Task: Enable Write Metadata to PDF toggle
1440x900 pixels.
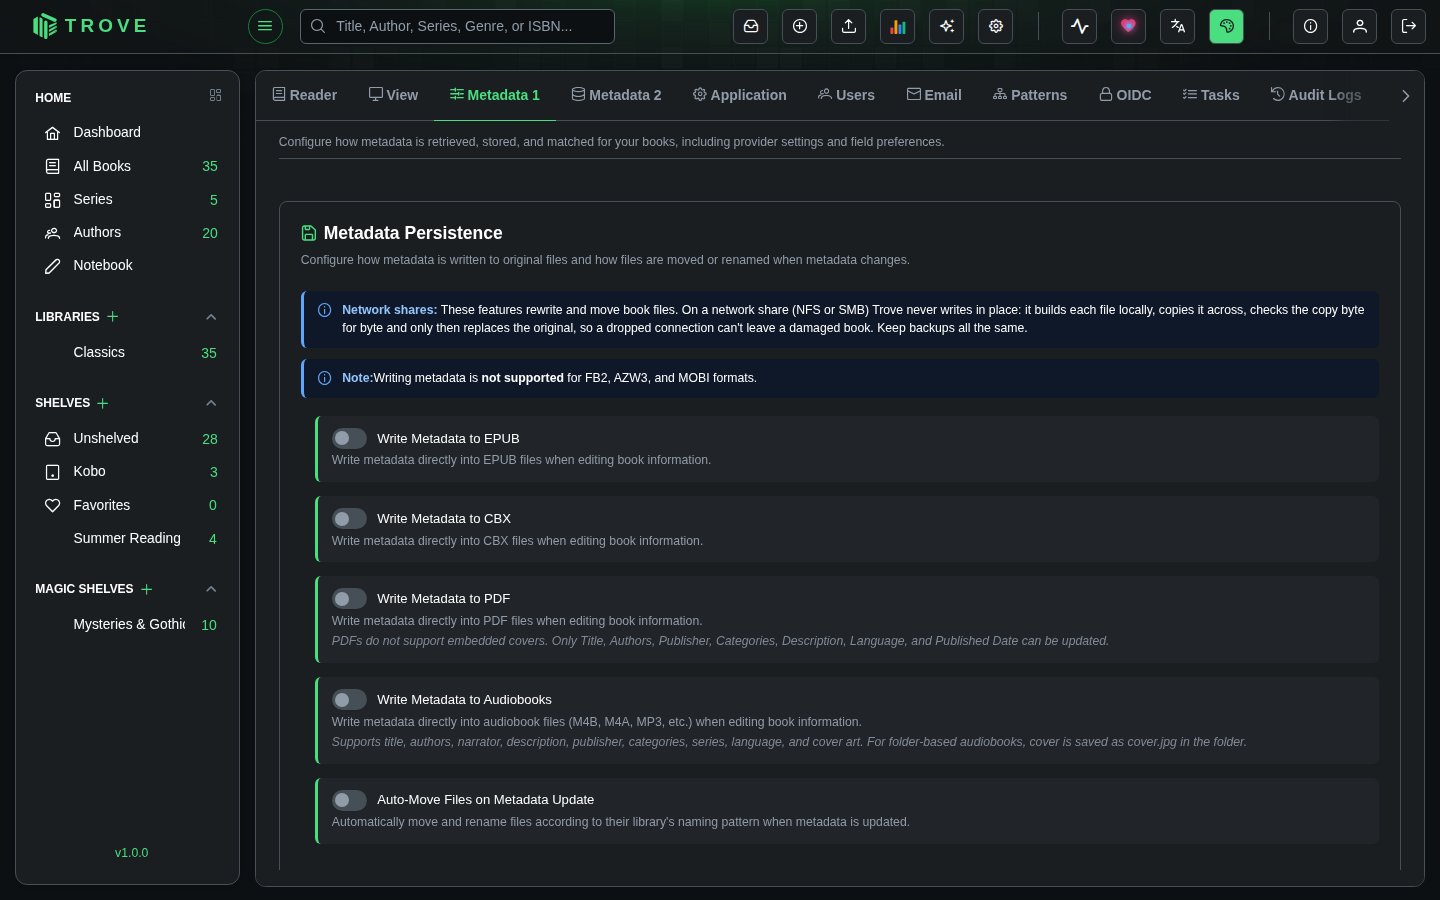Action: (x=349, y=598)
